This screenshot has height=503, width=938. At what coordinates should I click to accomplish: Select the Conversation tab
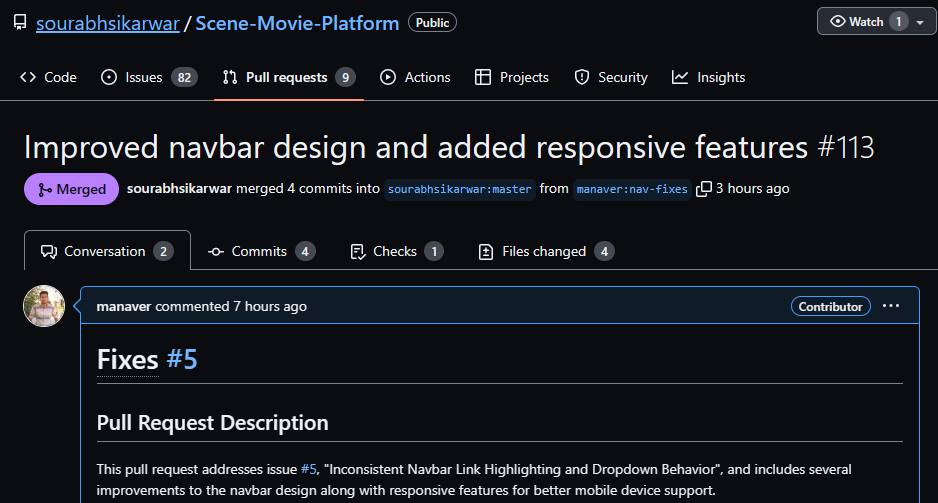point(107,251)
